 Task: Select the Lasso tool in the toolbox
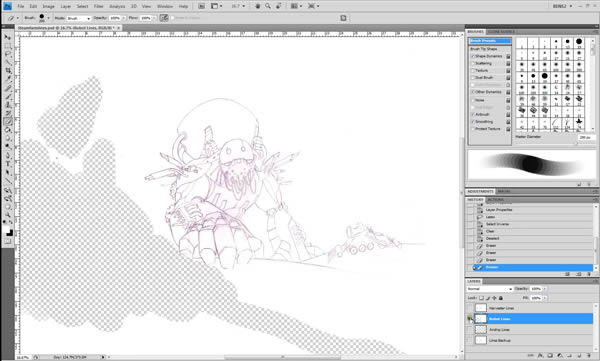click(x=8, y=54)
